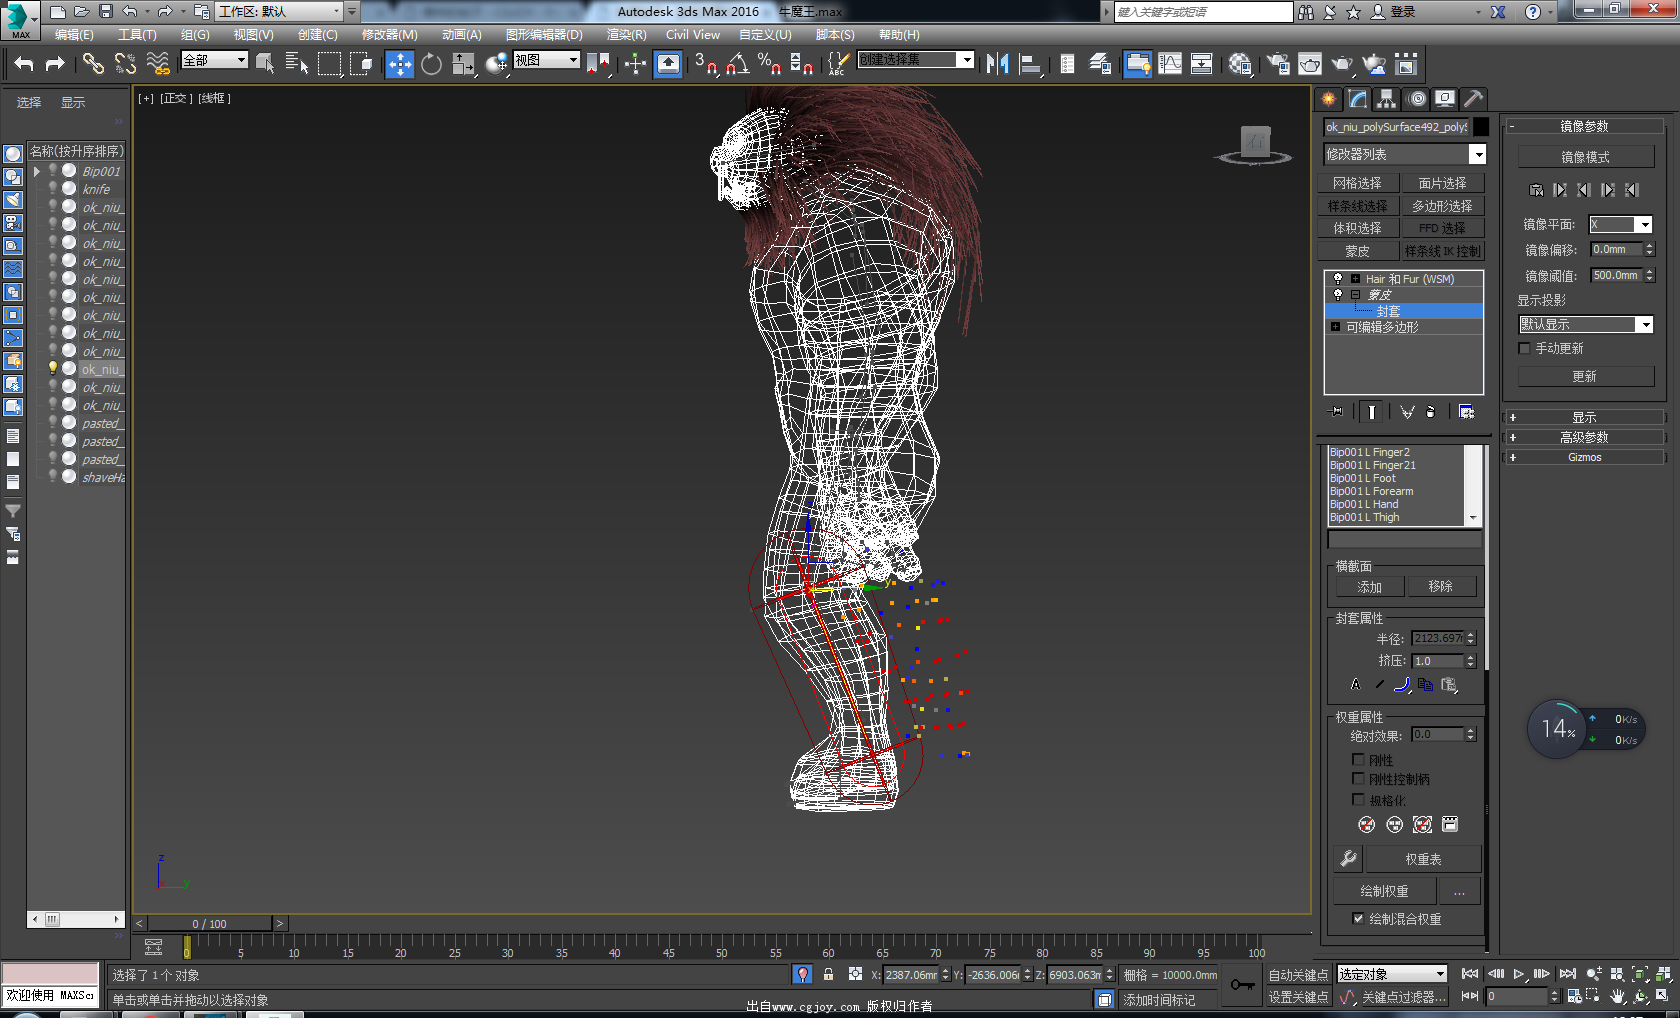Enable the 手动更新 checkbox

coord(1524,348)
